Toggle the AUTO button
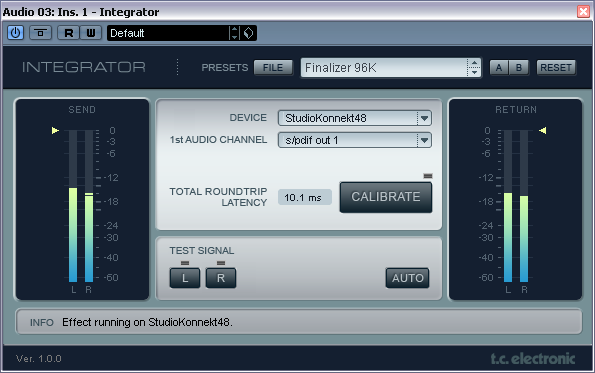Viewport: 595px width, 373px height. click(408, 278)
